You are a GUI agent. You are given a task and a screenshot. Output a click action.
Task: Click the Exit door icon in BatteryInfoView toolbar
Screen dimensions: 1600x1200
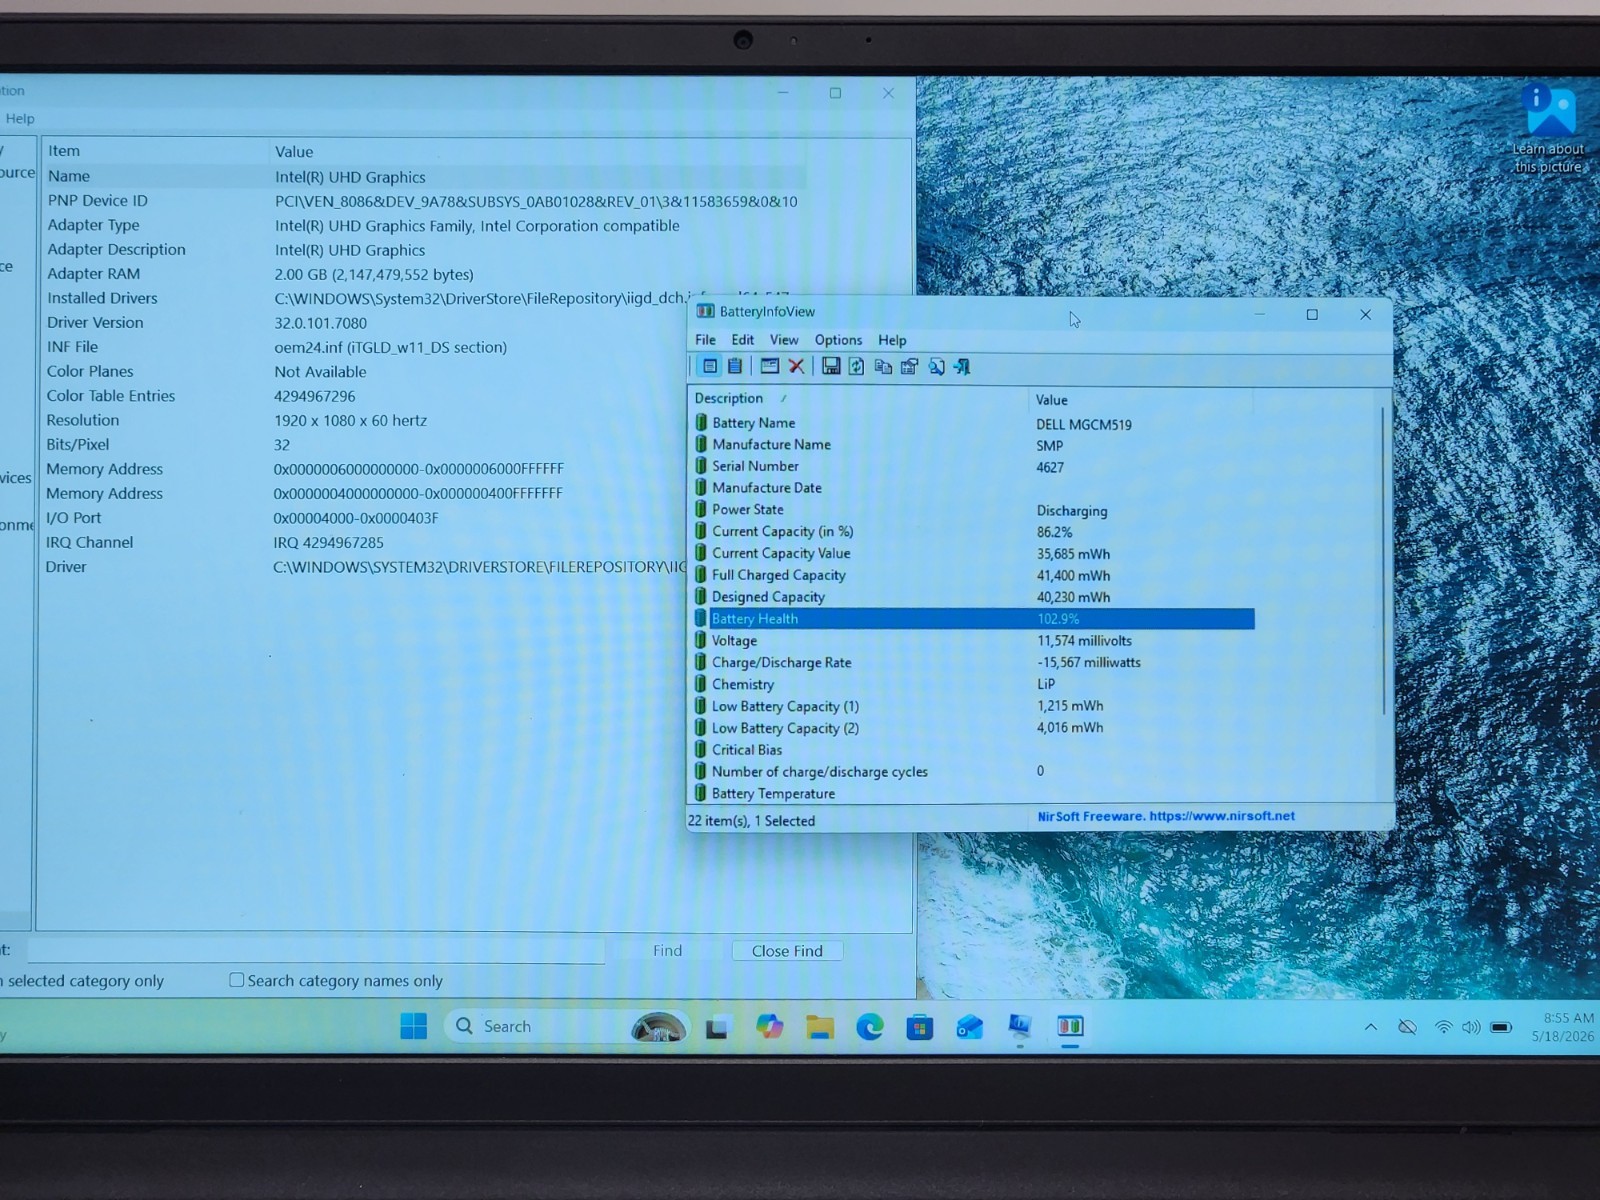point(962,366)
